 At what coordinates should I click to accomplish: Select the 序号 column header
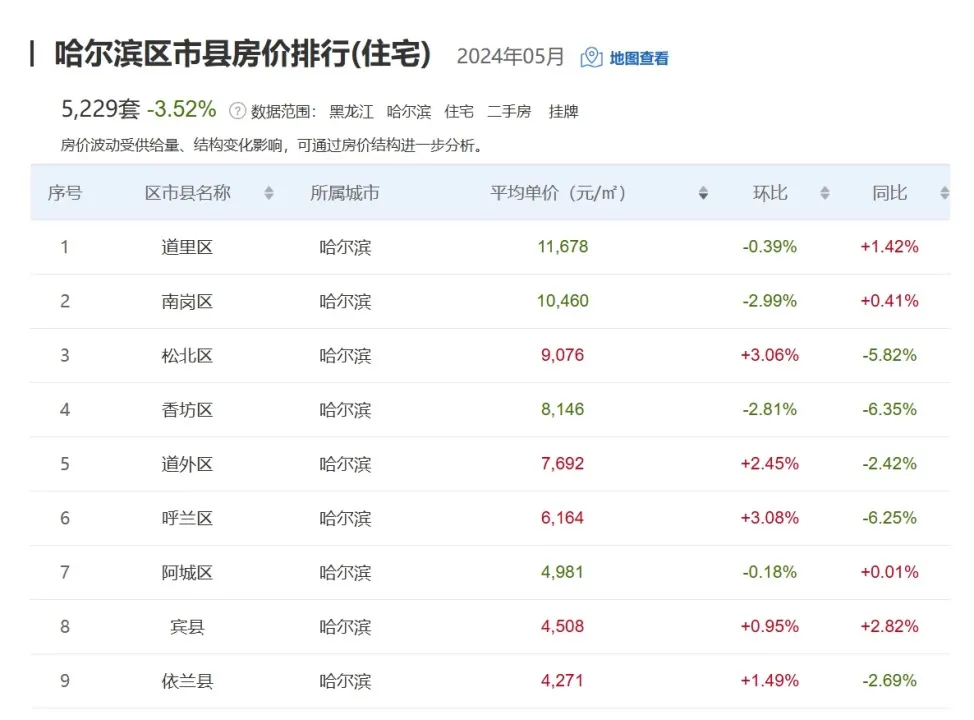coord(65,193)
